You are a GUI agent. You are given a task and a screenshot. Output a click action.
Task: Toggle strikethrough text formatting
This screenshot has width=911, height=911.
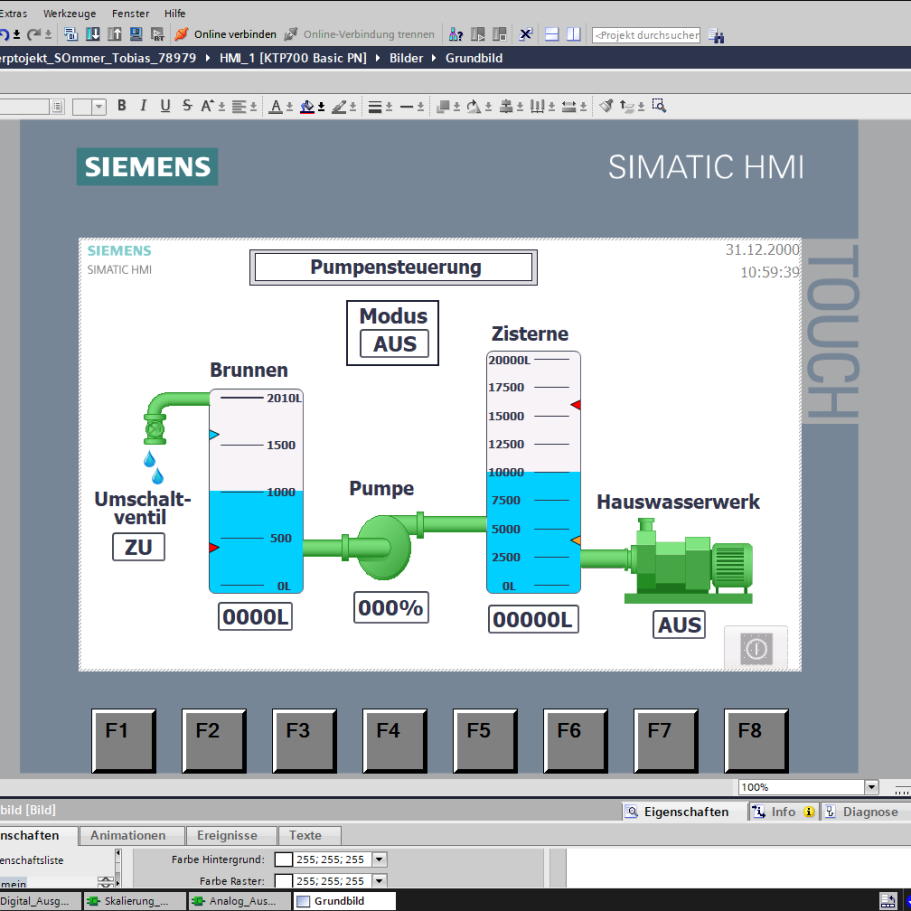[x=187, y=106]
